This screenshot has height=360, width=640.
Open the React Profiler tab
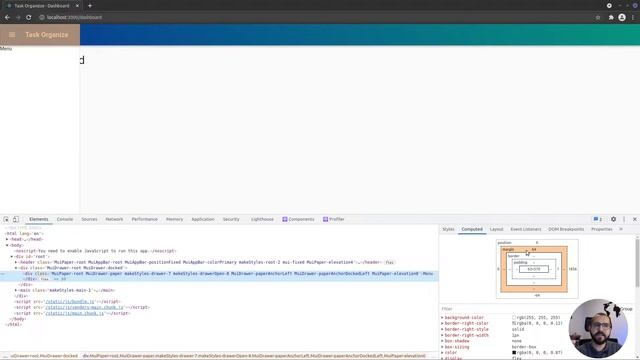pos(334,219)
